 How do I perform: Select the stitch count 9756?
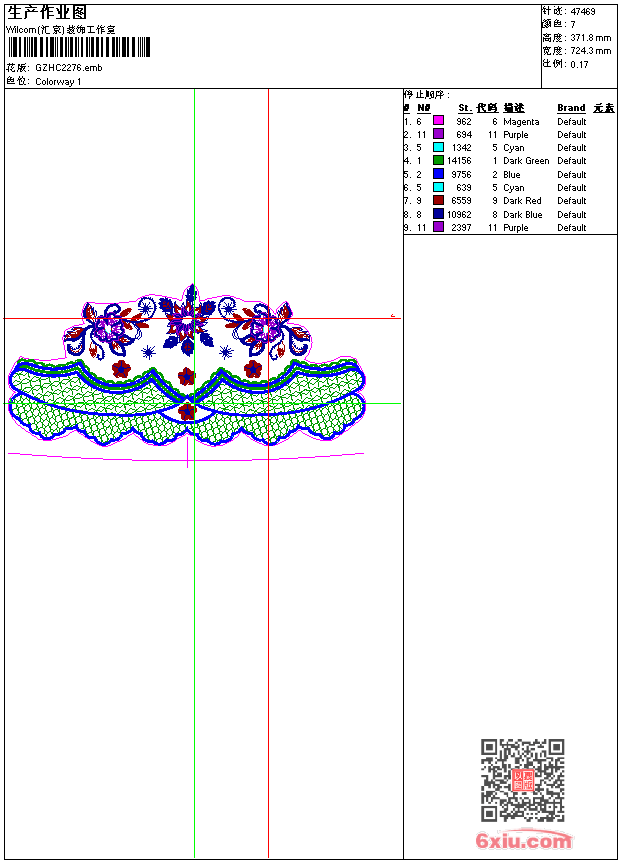[461, 174]
